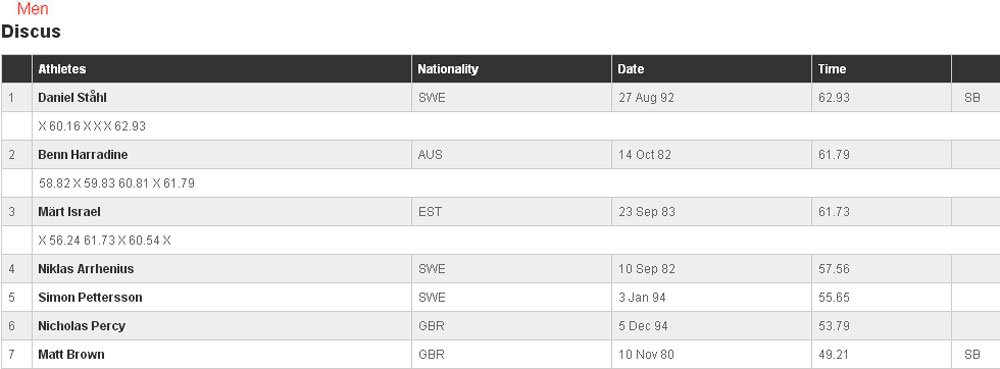Screen dimensions: 1000x369
Task: Click the SB mark for Matt Brown
Action: 973,354
